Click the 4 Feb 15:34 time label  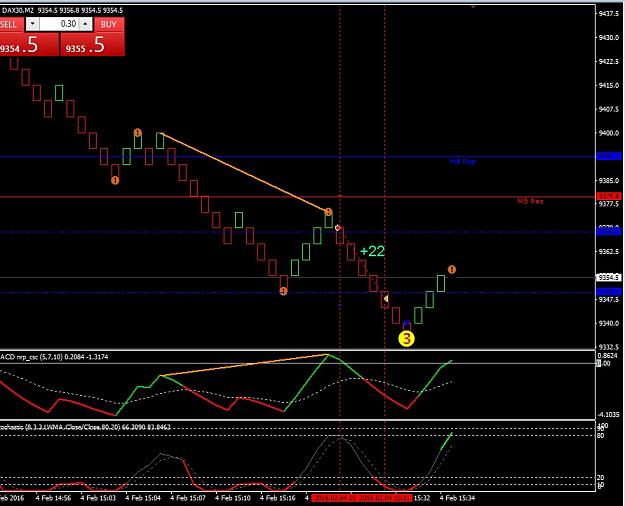pyautogui.click(x=457, y=498)
